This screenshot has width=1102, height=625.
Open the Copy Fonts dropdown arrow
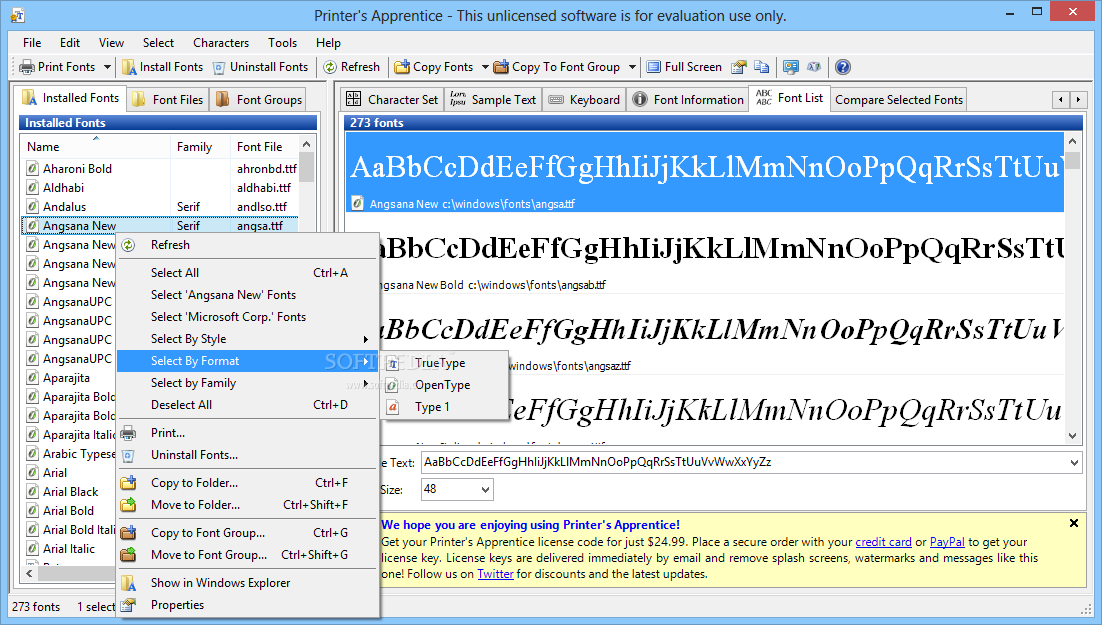point(485,67)
